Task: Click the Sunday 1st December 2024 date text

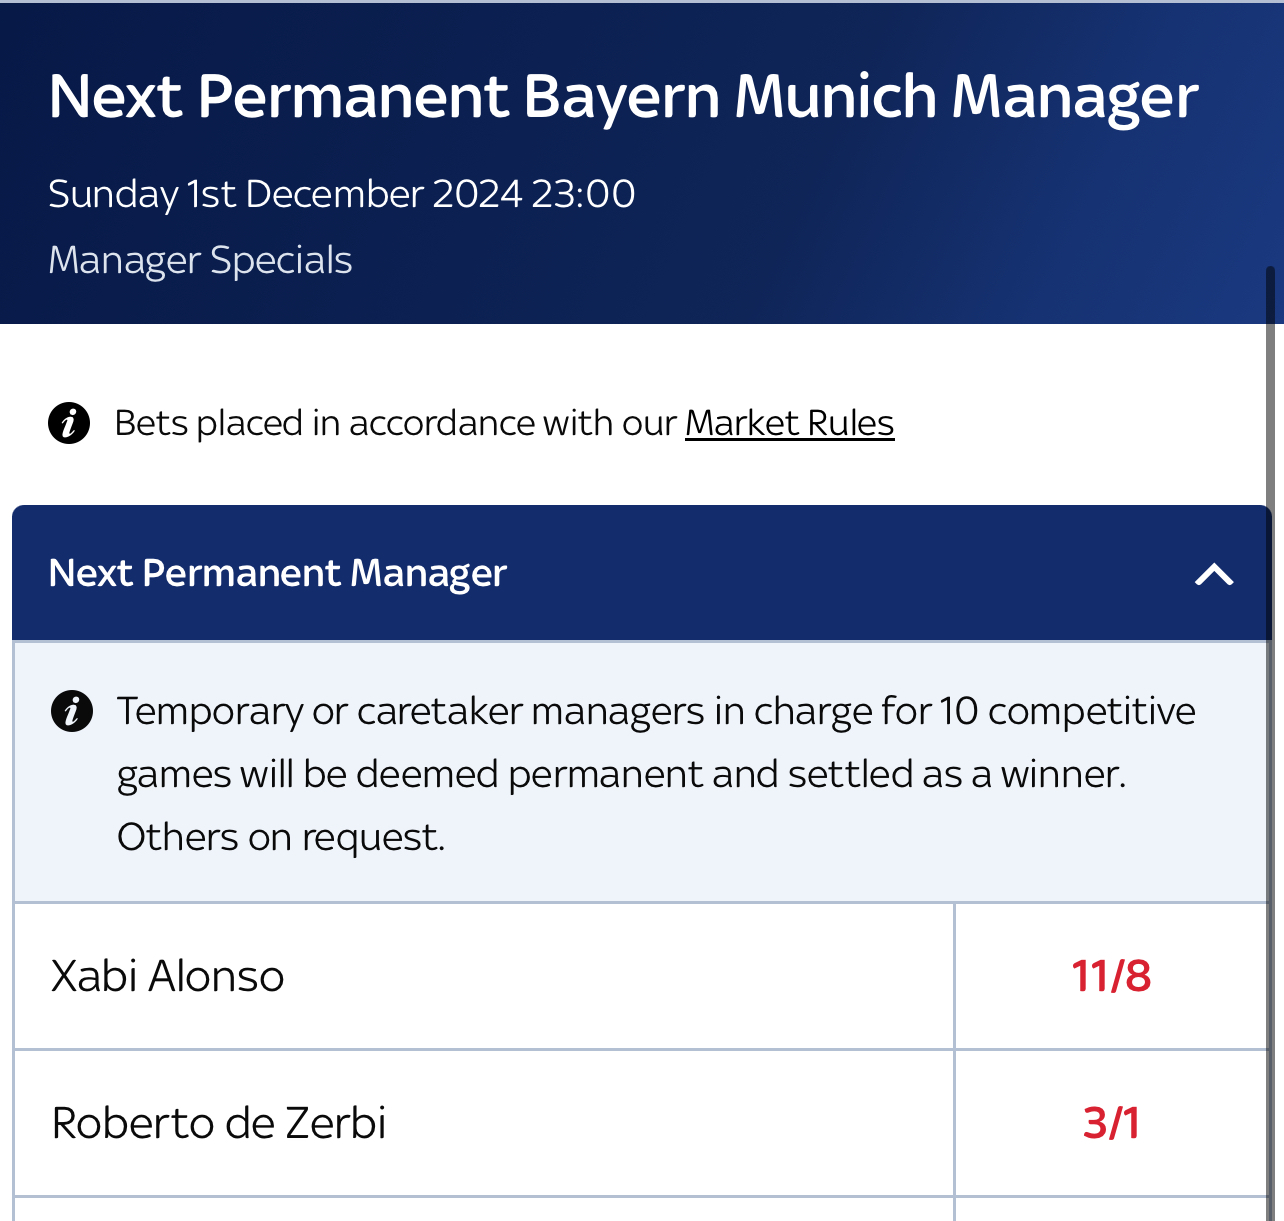Action: (285, 194)
